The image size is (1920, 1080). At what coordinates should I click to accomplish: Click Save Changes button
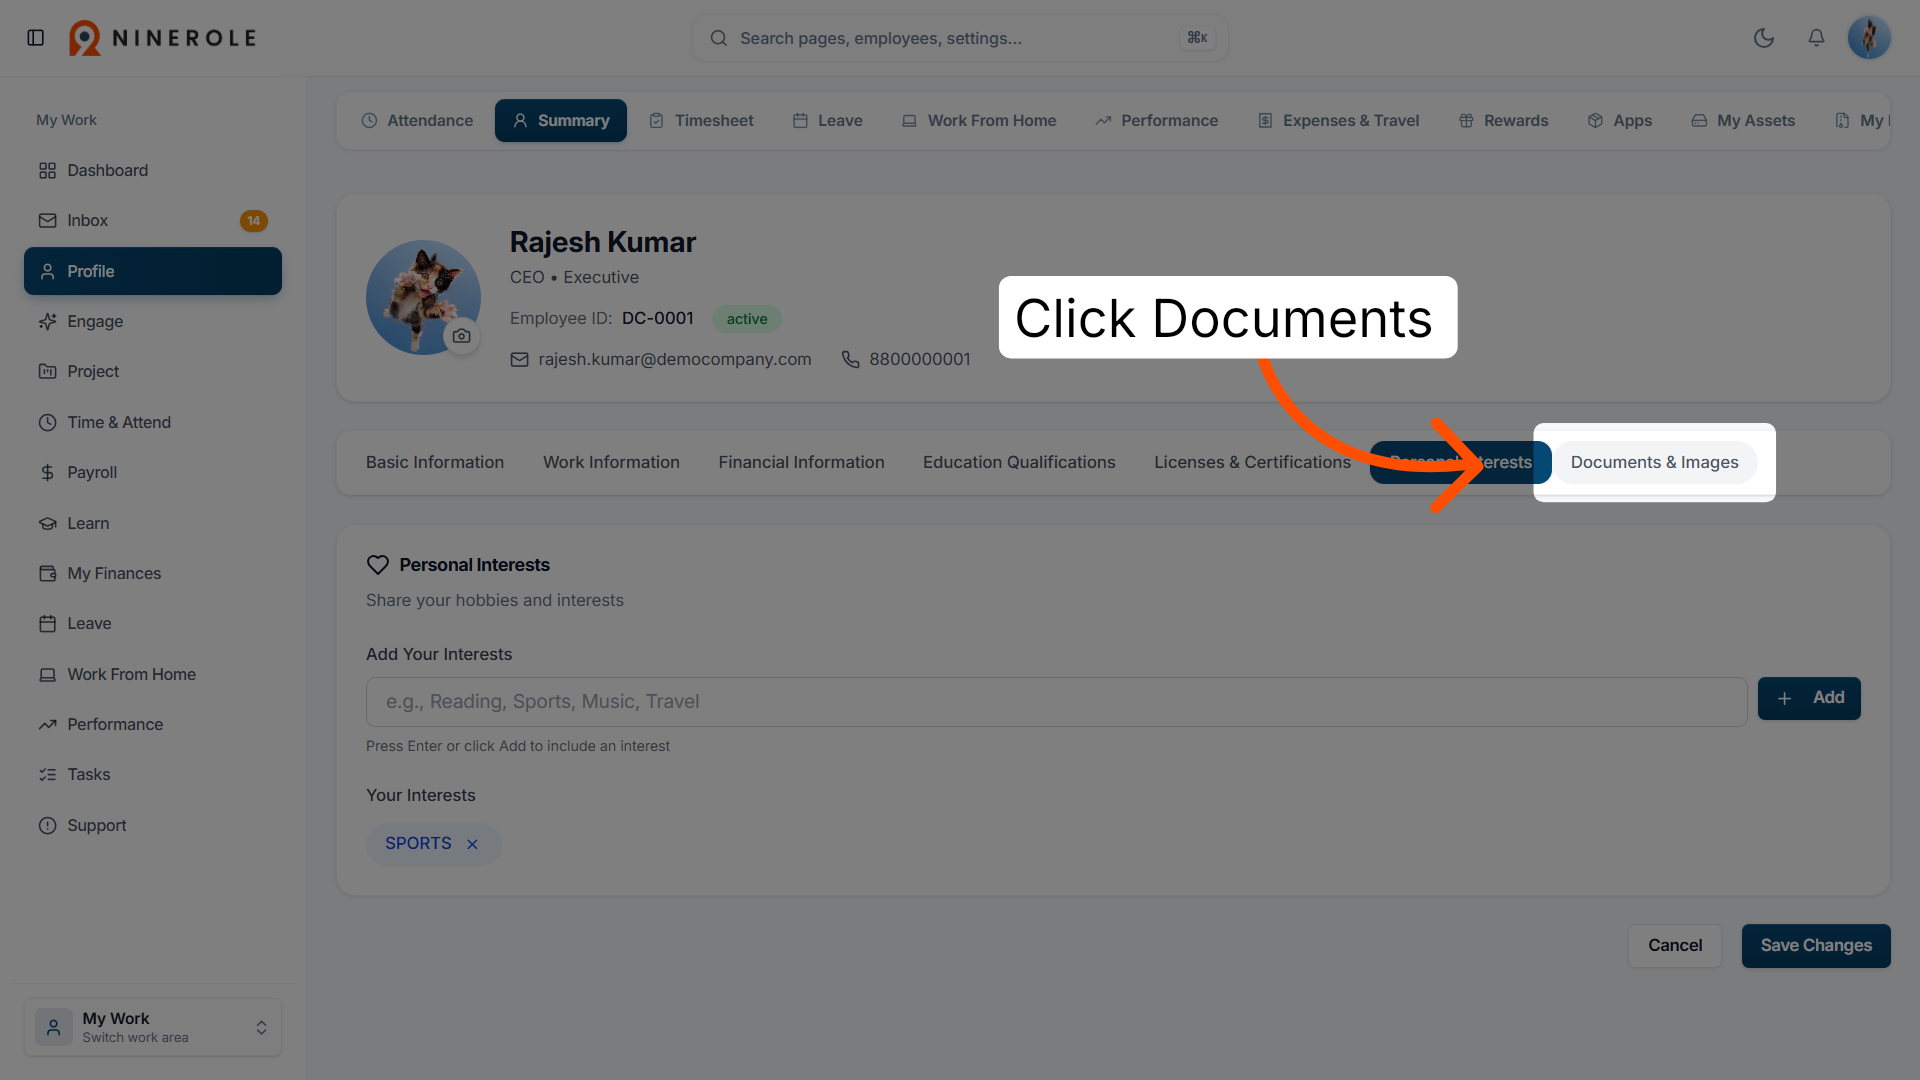pos(1816,945)
